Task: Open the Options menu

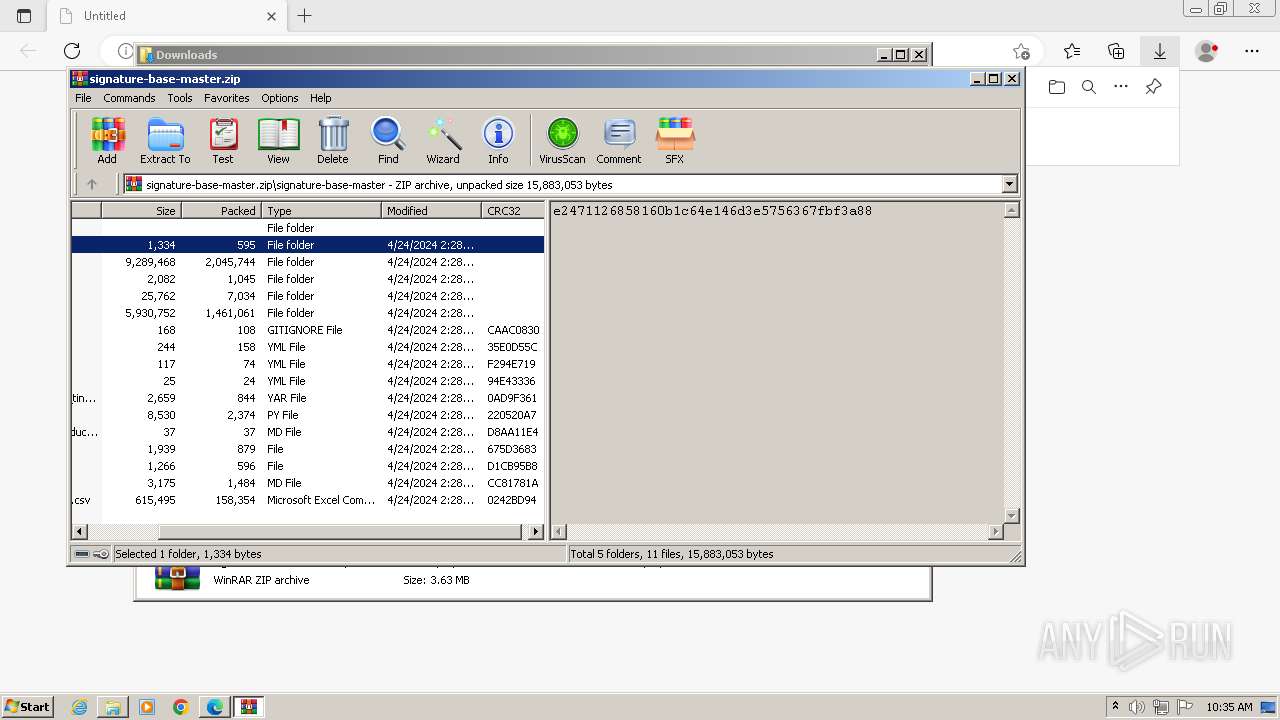Action: pyautogui.click(x=280, y=98)
